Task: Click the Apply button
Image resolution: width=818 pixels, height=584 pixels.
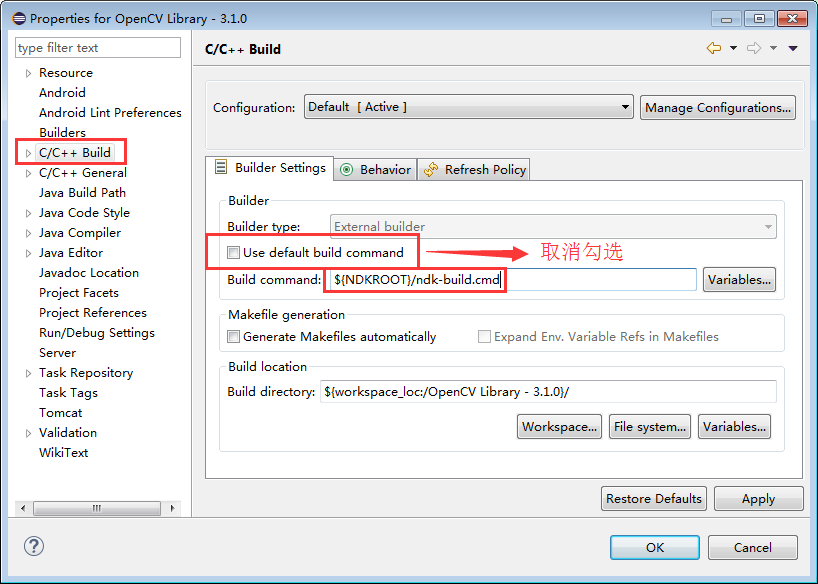Action: (x=759, y=498)
